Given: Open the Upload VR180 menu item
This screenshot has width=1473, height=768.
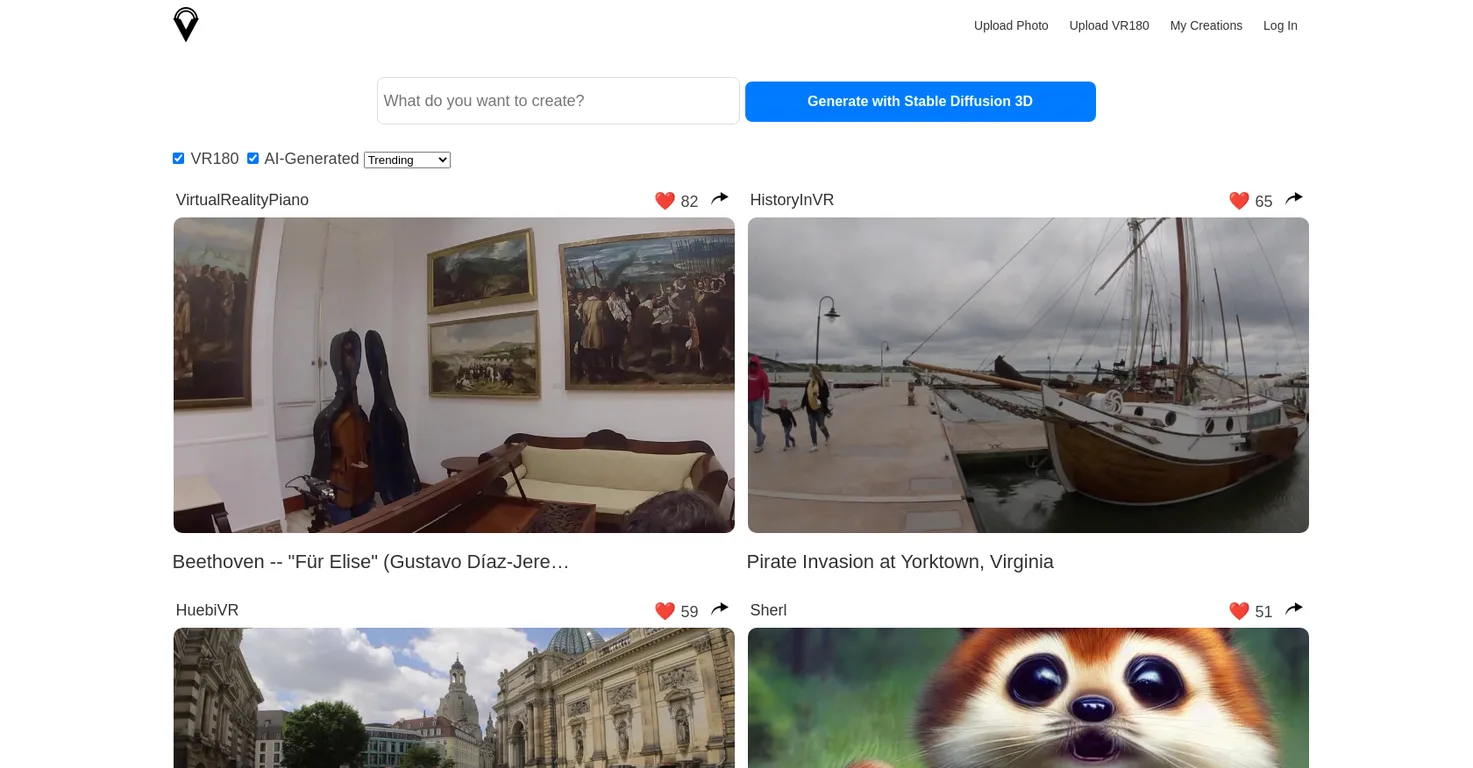Looking at the screenshot, I should pos(1109,26).
